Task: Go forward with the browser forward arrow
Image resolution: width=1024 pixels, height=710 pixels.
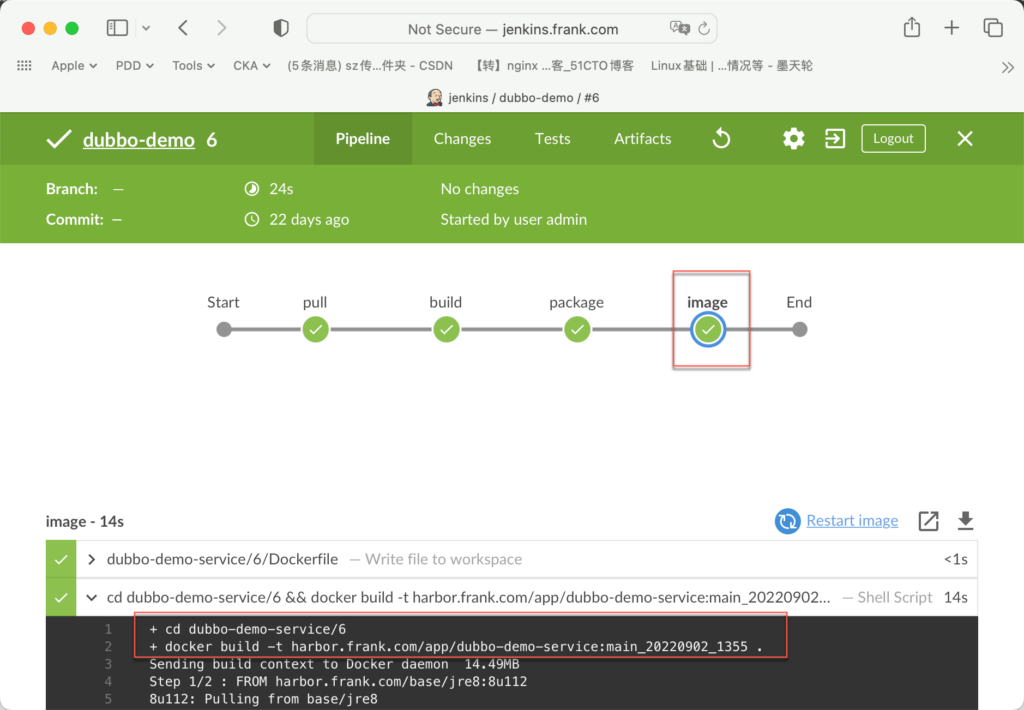Action: coord(221,28)
